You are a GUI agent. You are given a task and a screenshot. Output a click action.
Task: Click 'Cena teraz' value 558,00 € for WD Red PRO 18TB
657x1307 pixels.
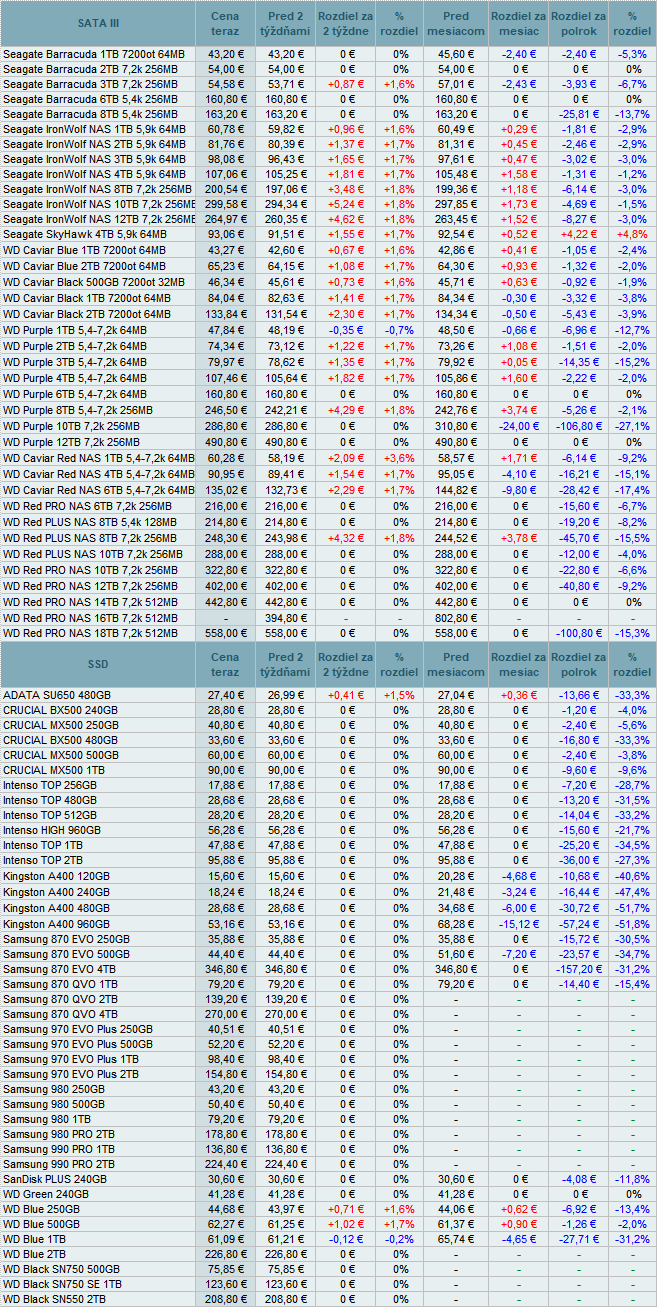tap(224, 634)
